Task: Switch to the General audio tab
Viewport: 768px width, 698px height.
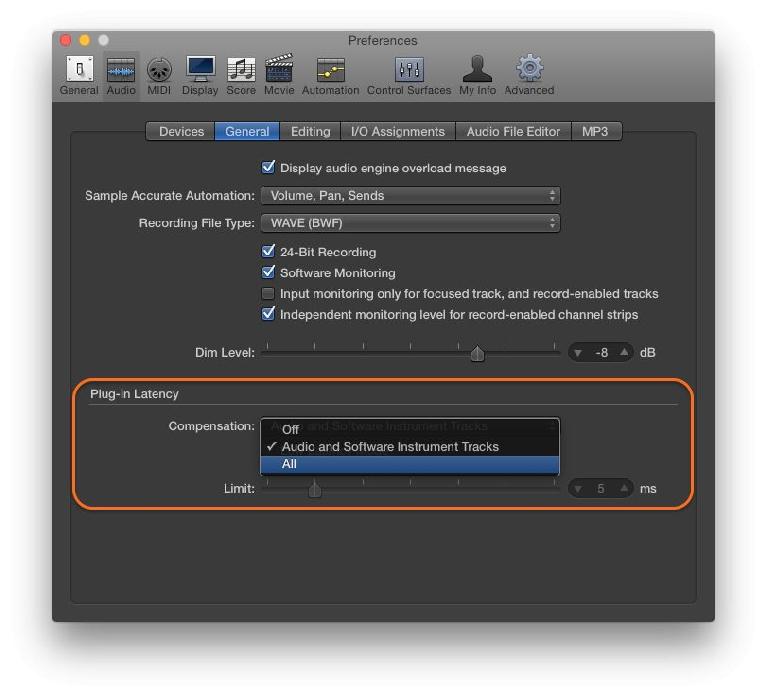Action: point(247,132)
